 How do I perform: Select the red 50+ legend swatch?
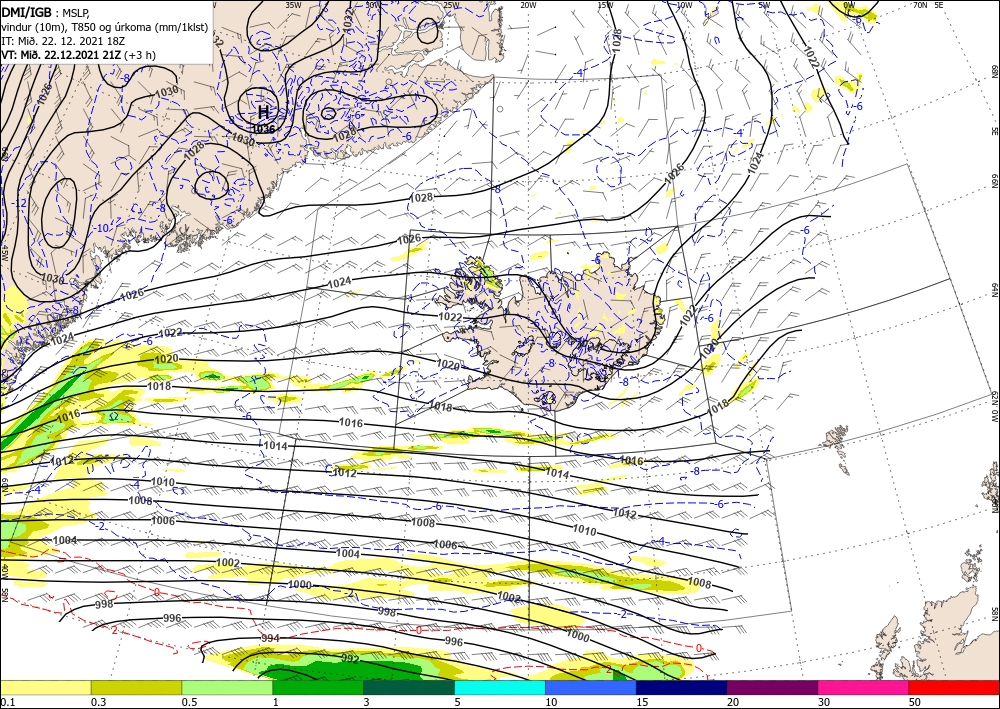coord(954,687)
